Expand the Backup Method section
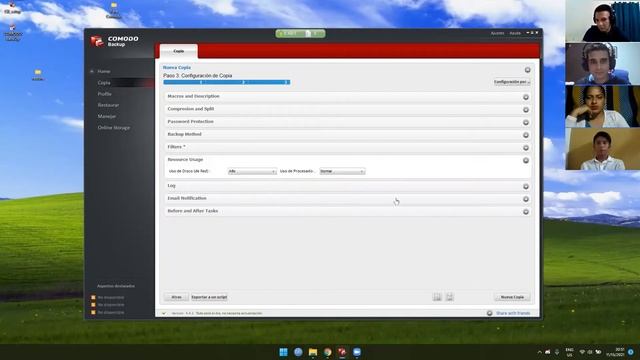Image resolution: width=640 pixels, height=360 pixels. tap(347, 135)
